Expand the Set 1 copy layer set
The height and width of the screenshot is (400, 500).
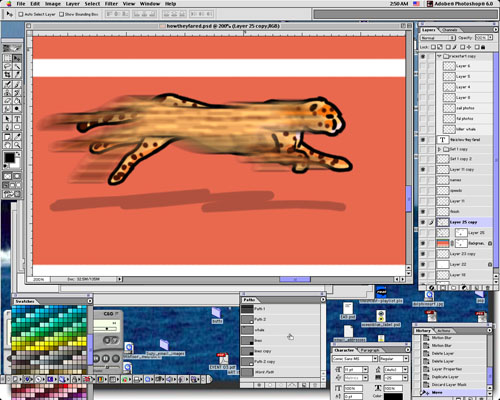coord(439,149)
